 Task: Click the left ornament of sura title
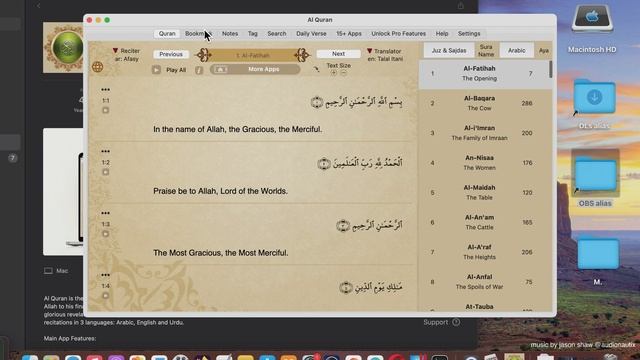[203, 55]
